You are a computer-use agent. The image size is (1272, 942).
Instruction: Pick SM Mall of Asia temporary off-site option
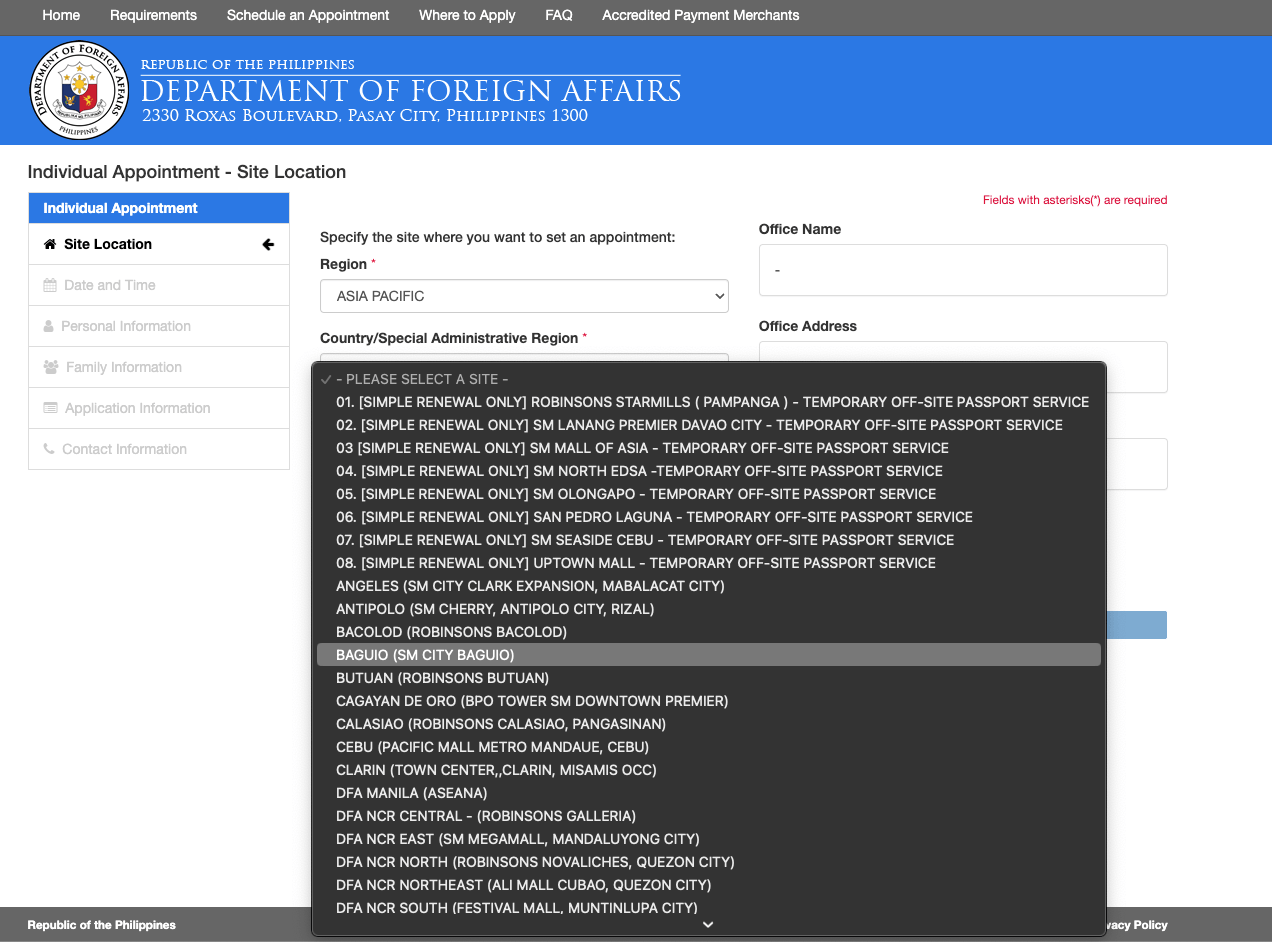[642, 448]
